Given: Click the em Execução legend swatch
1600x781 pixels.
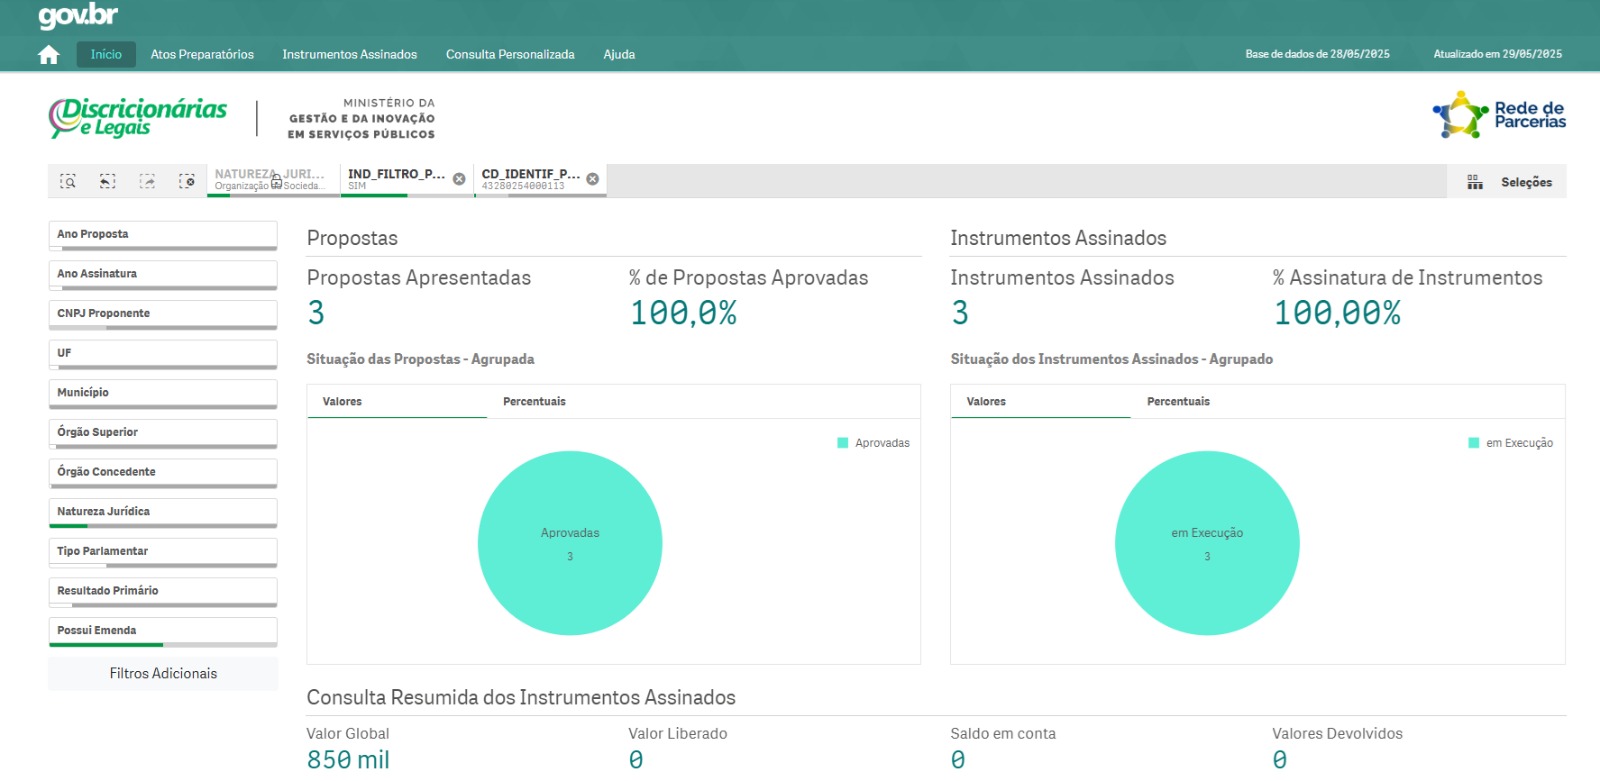Looking at the screenshot, I should click(x=1473, y=443).
